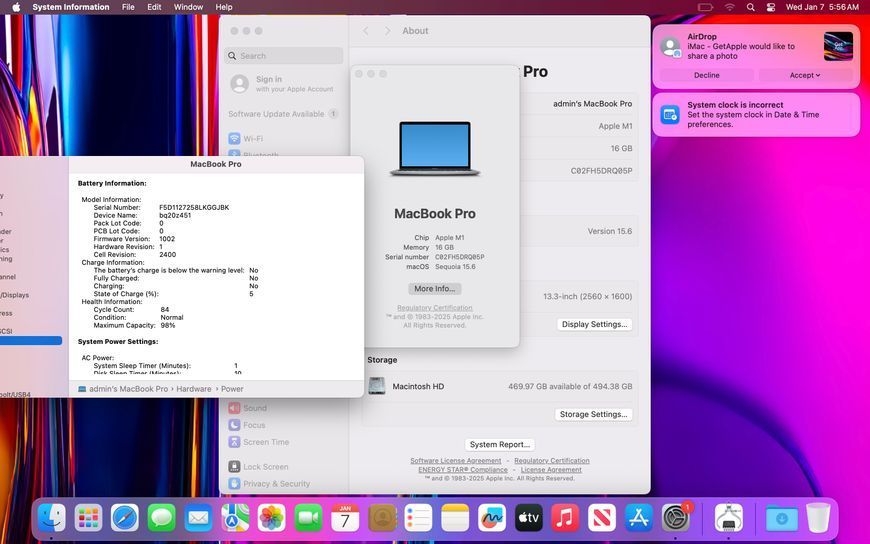This screenshot has width=870, height=544.
Task: Open Regulatory Certification link in the MacBook Pro window
Action: click(434, 308)
